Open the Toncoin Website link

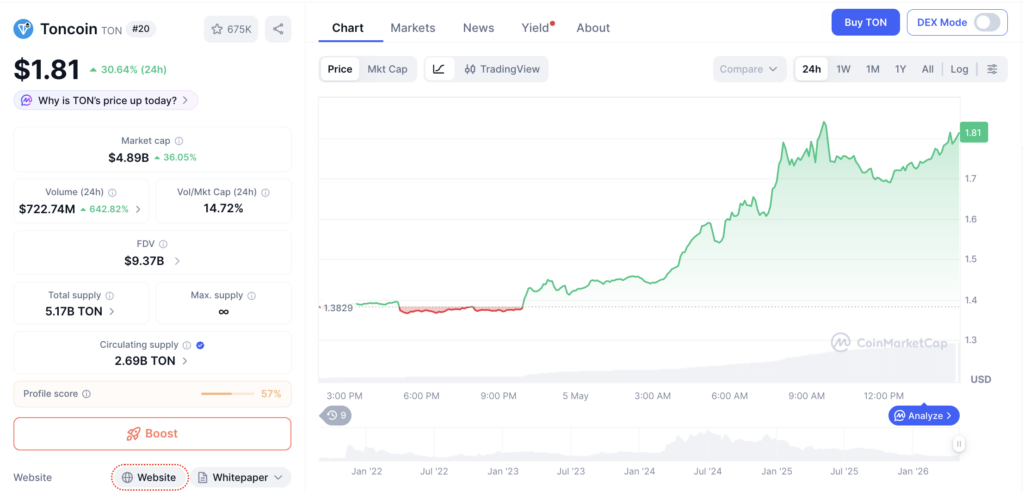point(150,477)
